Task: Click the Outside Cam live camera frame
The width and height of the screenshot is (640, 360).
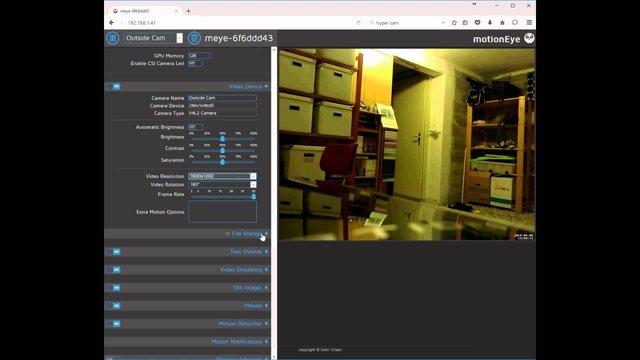Action: point(407,144)
